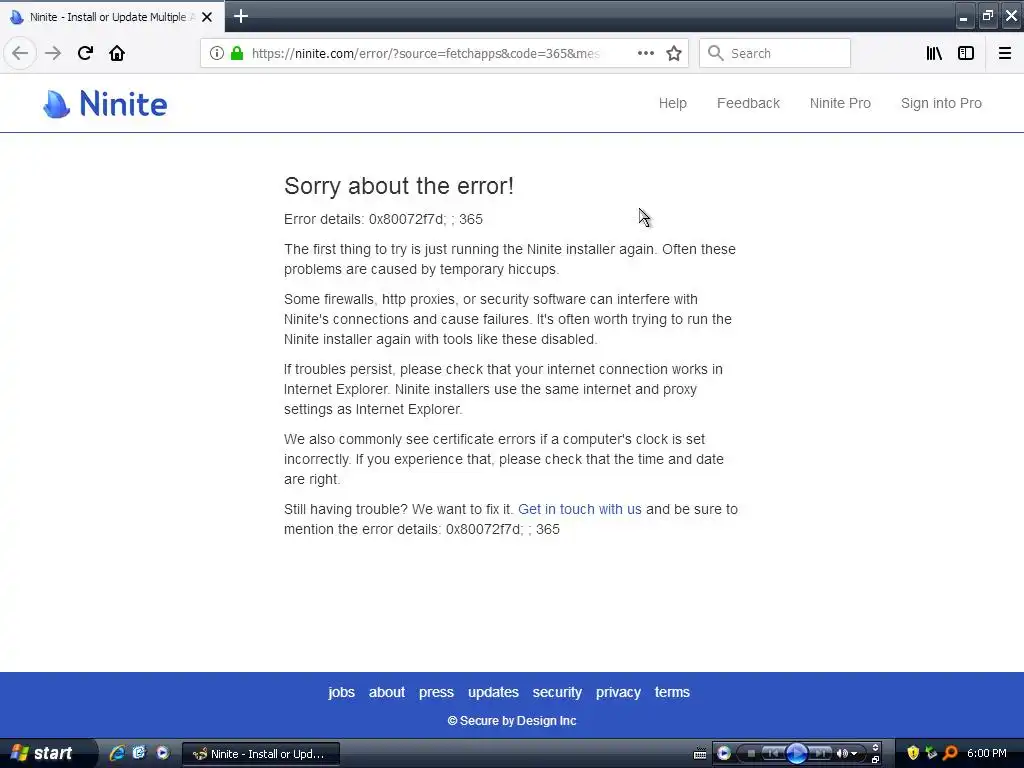
Task: Focus the address bar URL
Action: pyautogui.click(x=426, y=54)
